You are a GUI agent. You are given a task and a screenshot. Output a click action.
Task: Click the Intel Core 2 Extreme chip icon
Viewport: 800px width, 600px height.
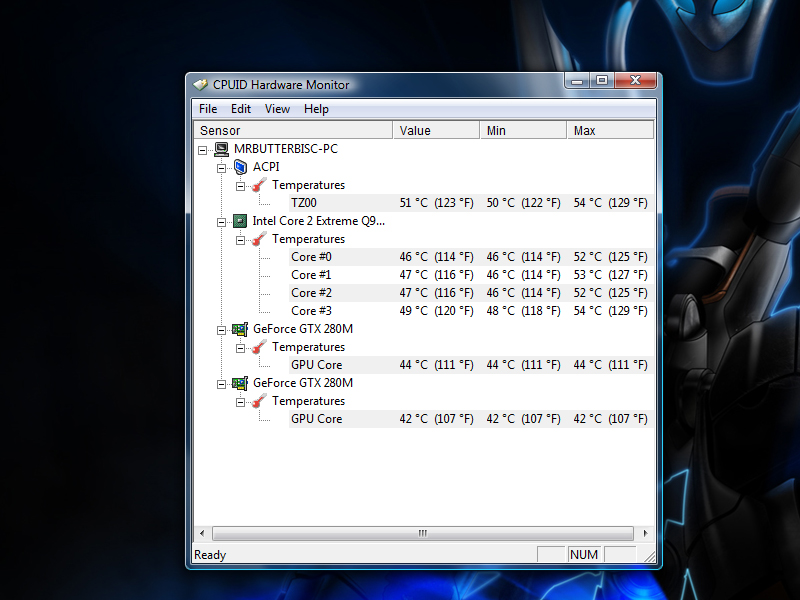[240, 221]
